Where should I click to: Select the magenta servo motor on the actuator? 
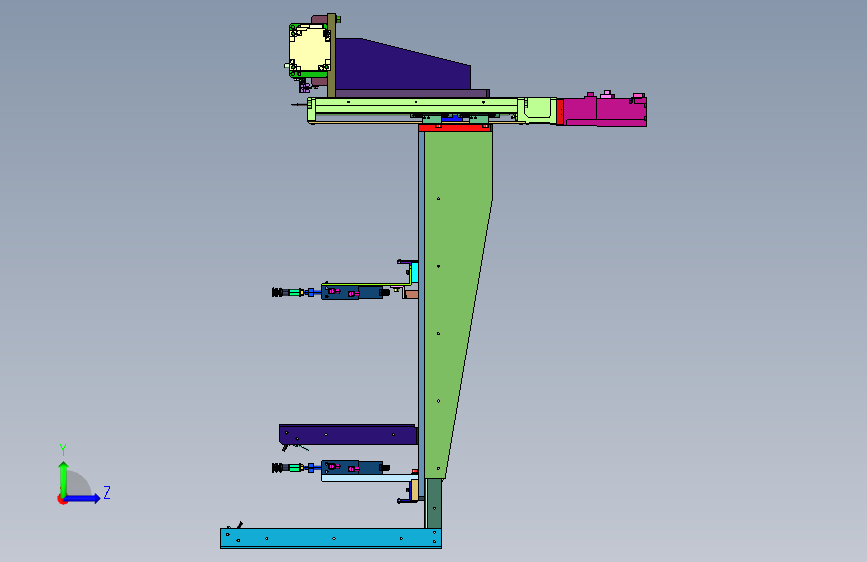point(605,112)
